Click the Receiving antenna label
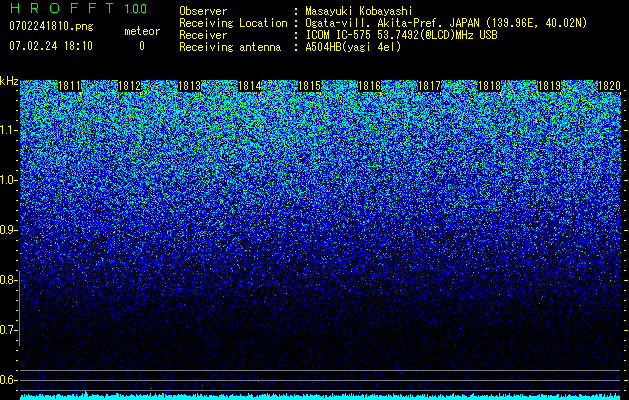 tap(230, 47)
